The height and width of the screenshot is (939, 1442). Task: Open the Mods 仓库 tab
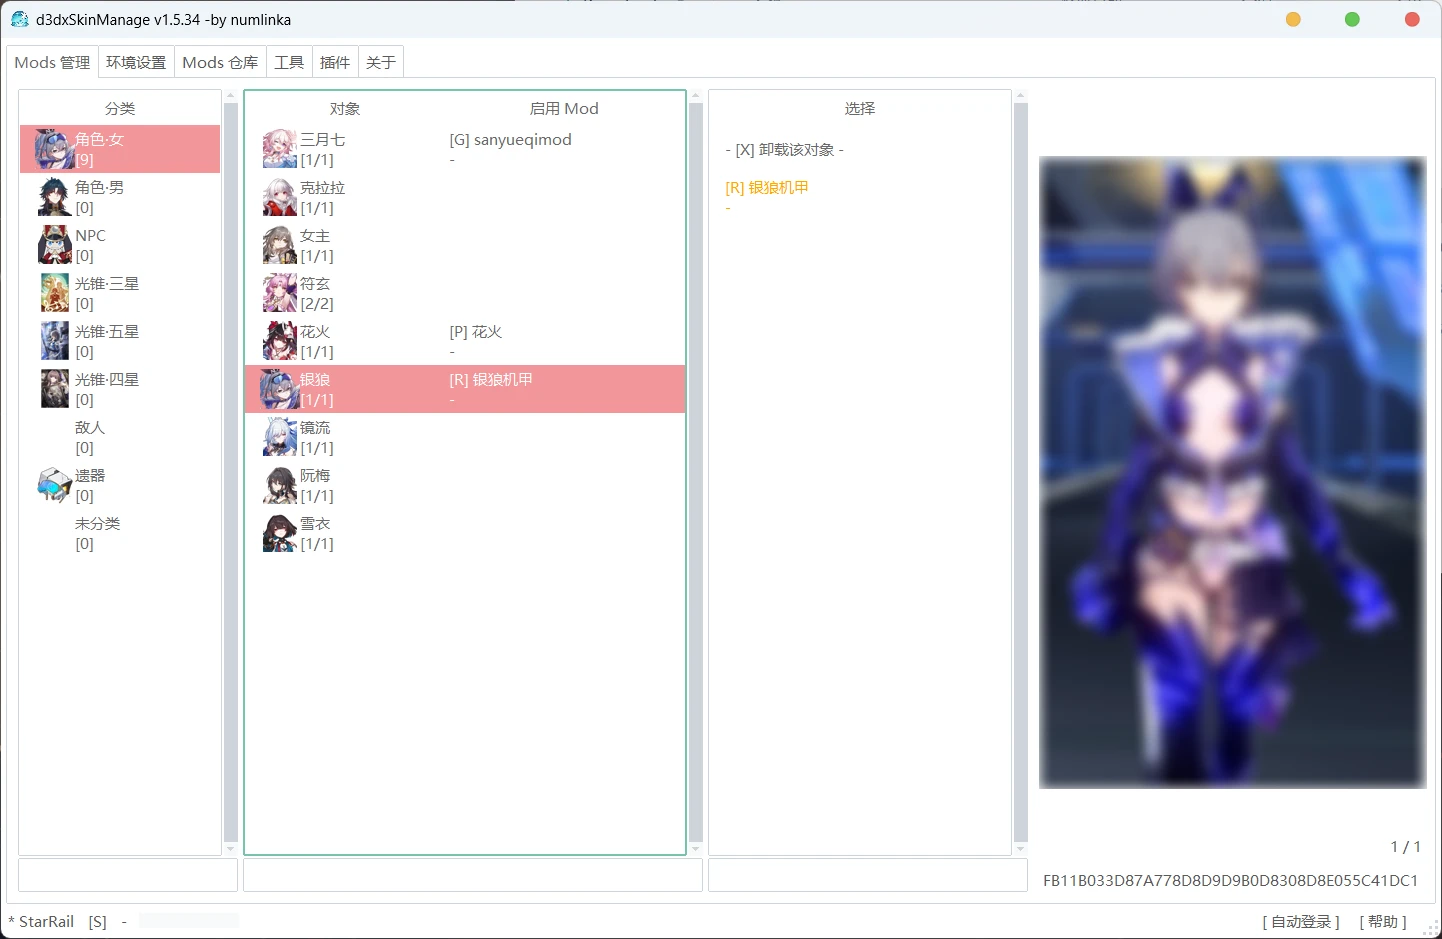220,62
